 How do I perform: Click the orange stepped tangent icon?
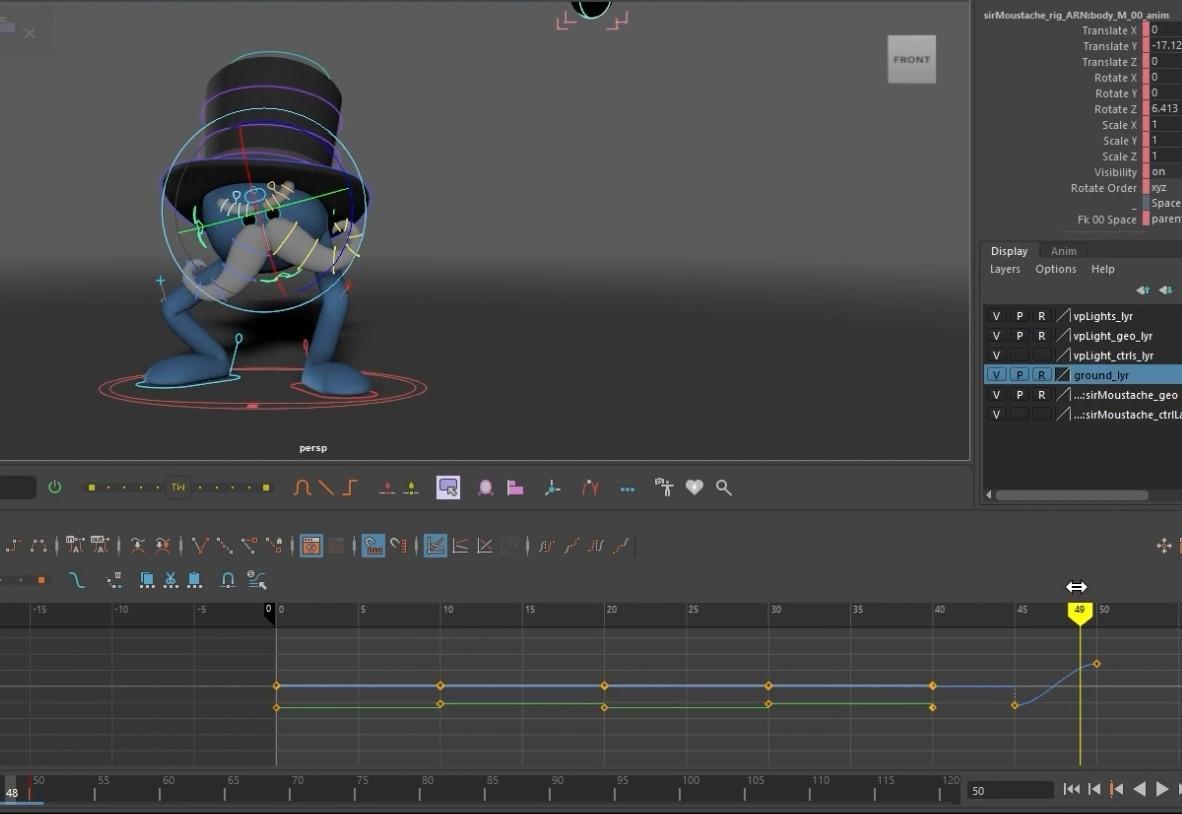coord(350,488)
